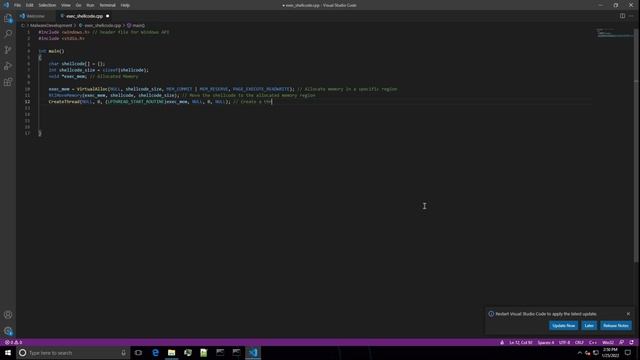Click the taskbar search box
The width and height of the screenshot is (640, 360).
coord(73,353)
